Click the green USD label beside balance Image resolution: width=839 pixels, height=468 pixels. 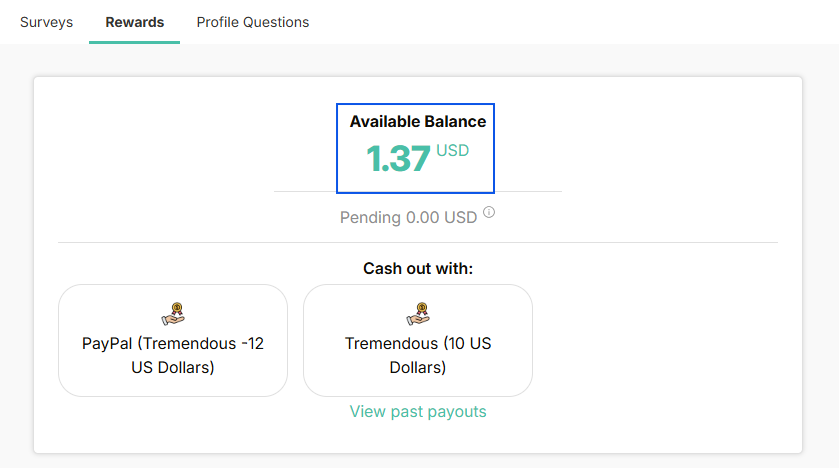[452, 151]
